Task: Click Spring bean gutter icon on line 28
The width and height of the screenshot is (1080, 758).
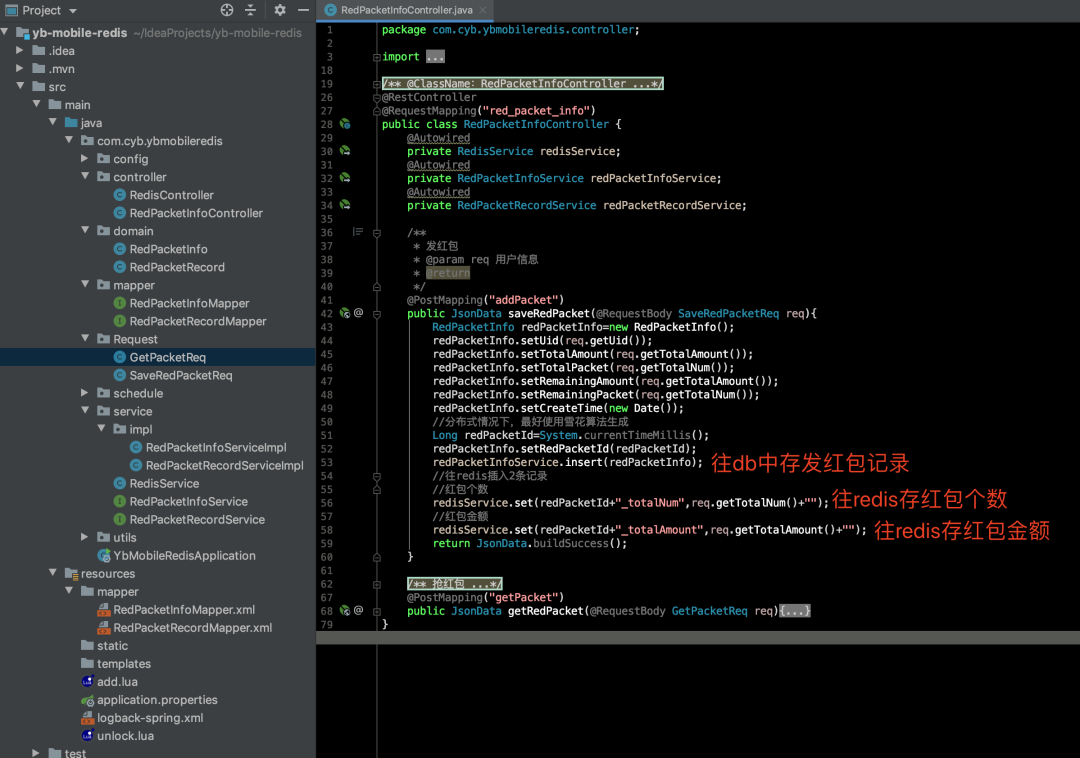Action: (x=344, y=124)
